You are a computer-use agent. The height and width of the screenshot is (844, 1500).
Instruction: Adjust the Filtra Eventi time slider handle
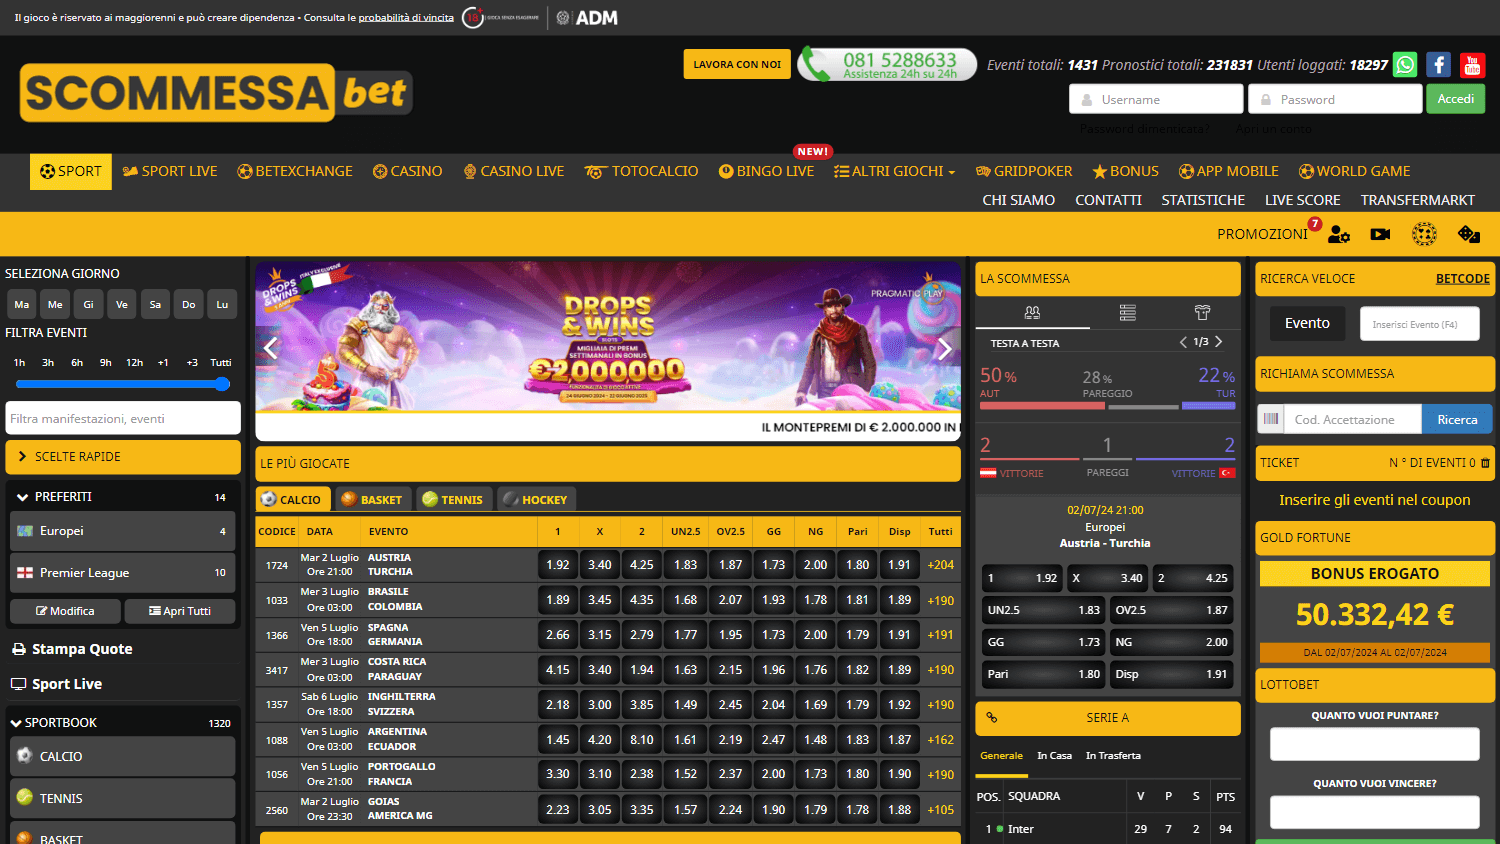click(222, 384)
